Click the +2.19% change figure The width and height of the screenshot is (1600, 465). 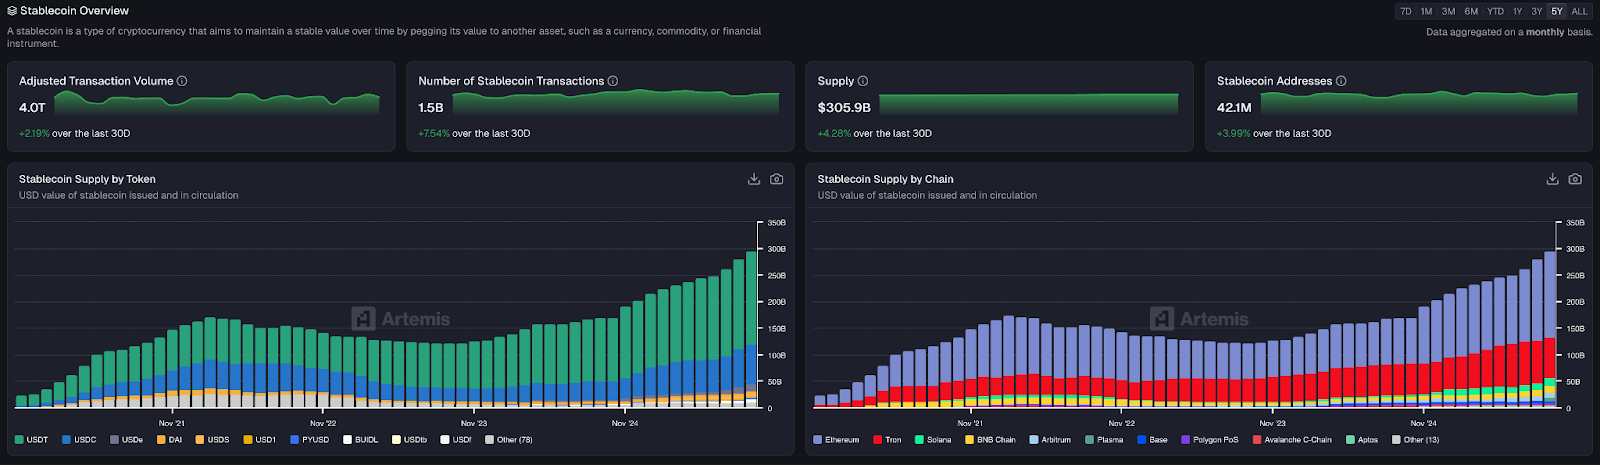click(x=34, y=133)
